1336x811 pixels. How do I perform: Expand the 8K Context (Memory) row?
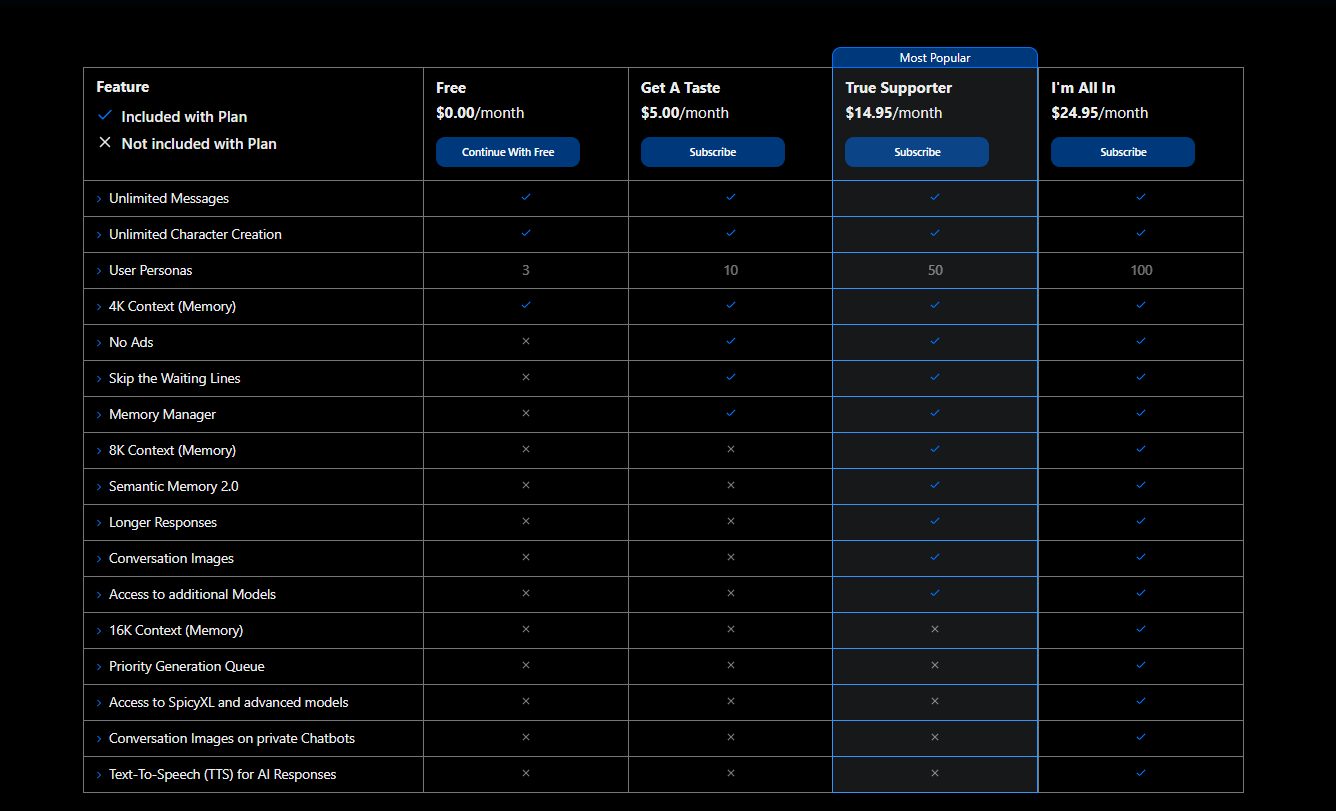(x=99, y=451)
